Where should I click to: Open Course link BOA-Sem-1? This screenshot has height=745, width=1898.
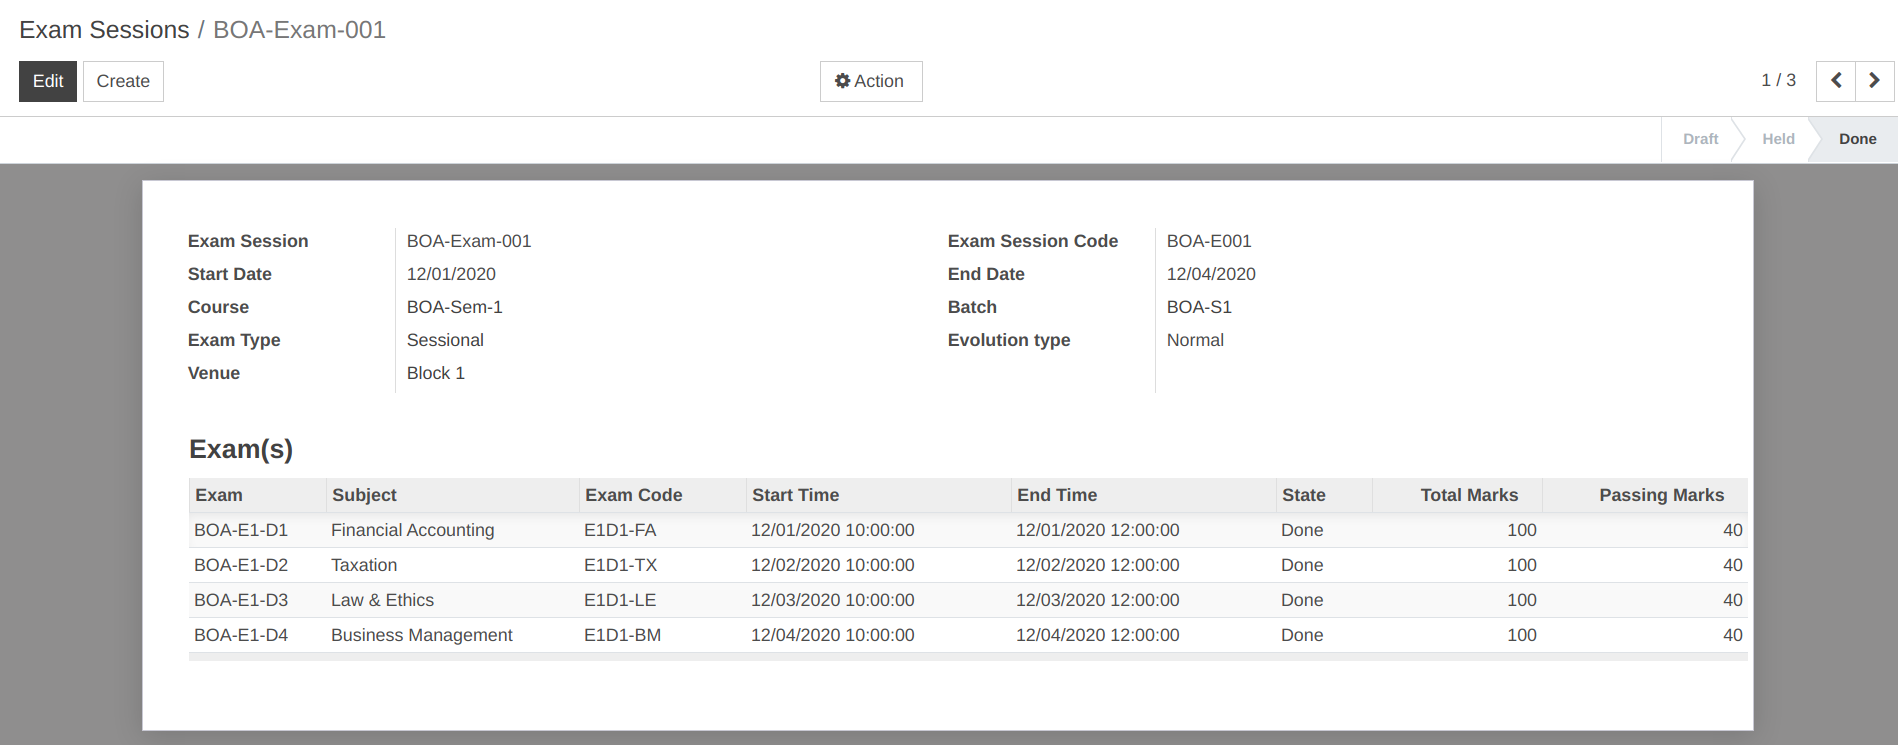(454, 307)
